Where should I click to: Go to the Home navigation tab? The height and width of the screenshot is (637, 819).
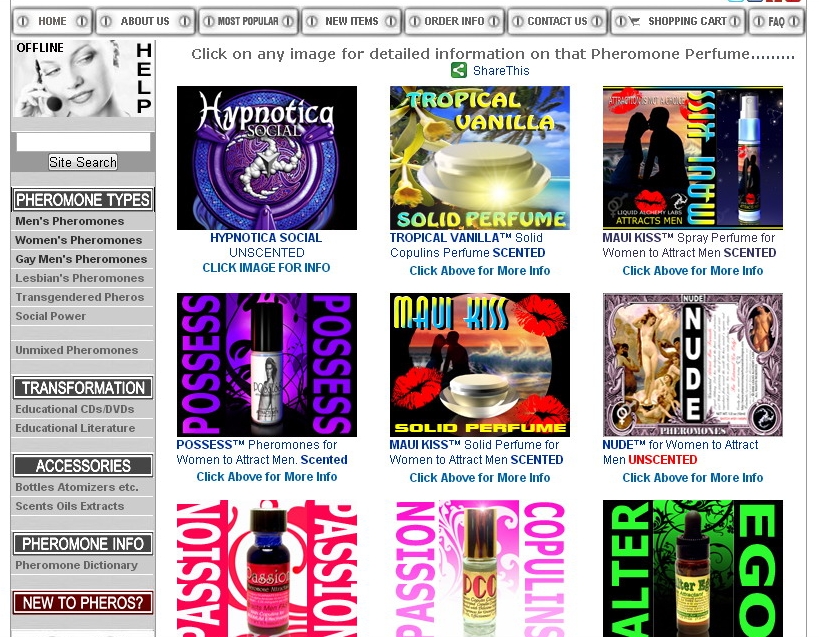(52, 21)
